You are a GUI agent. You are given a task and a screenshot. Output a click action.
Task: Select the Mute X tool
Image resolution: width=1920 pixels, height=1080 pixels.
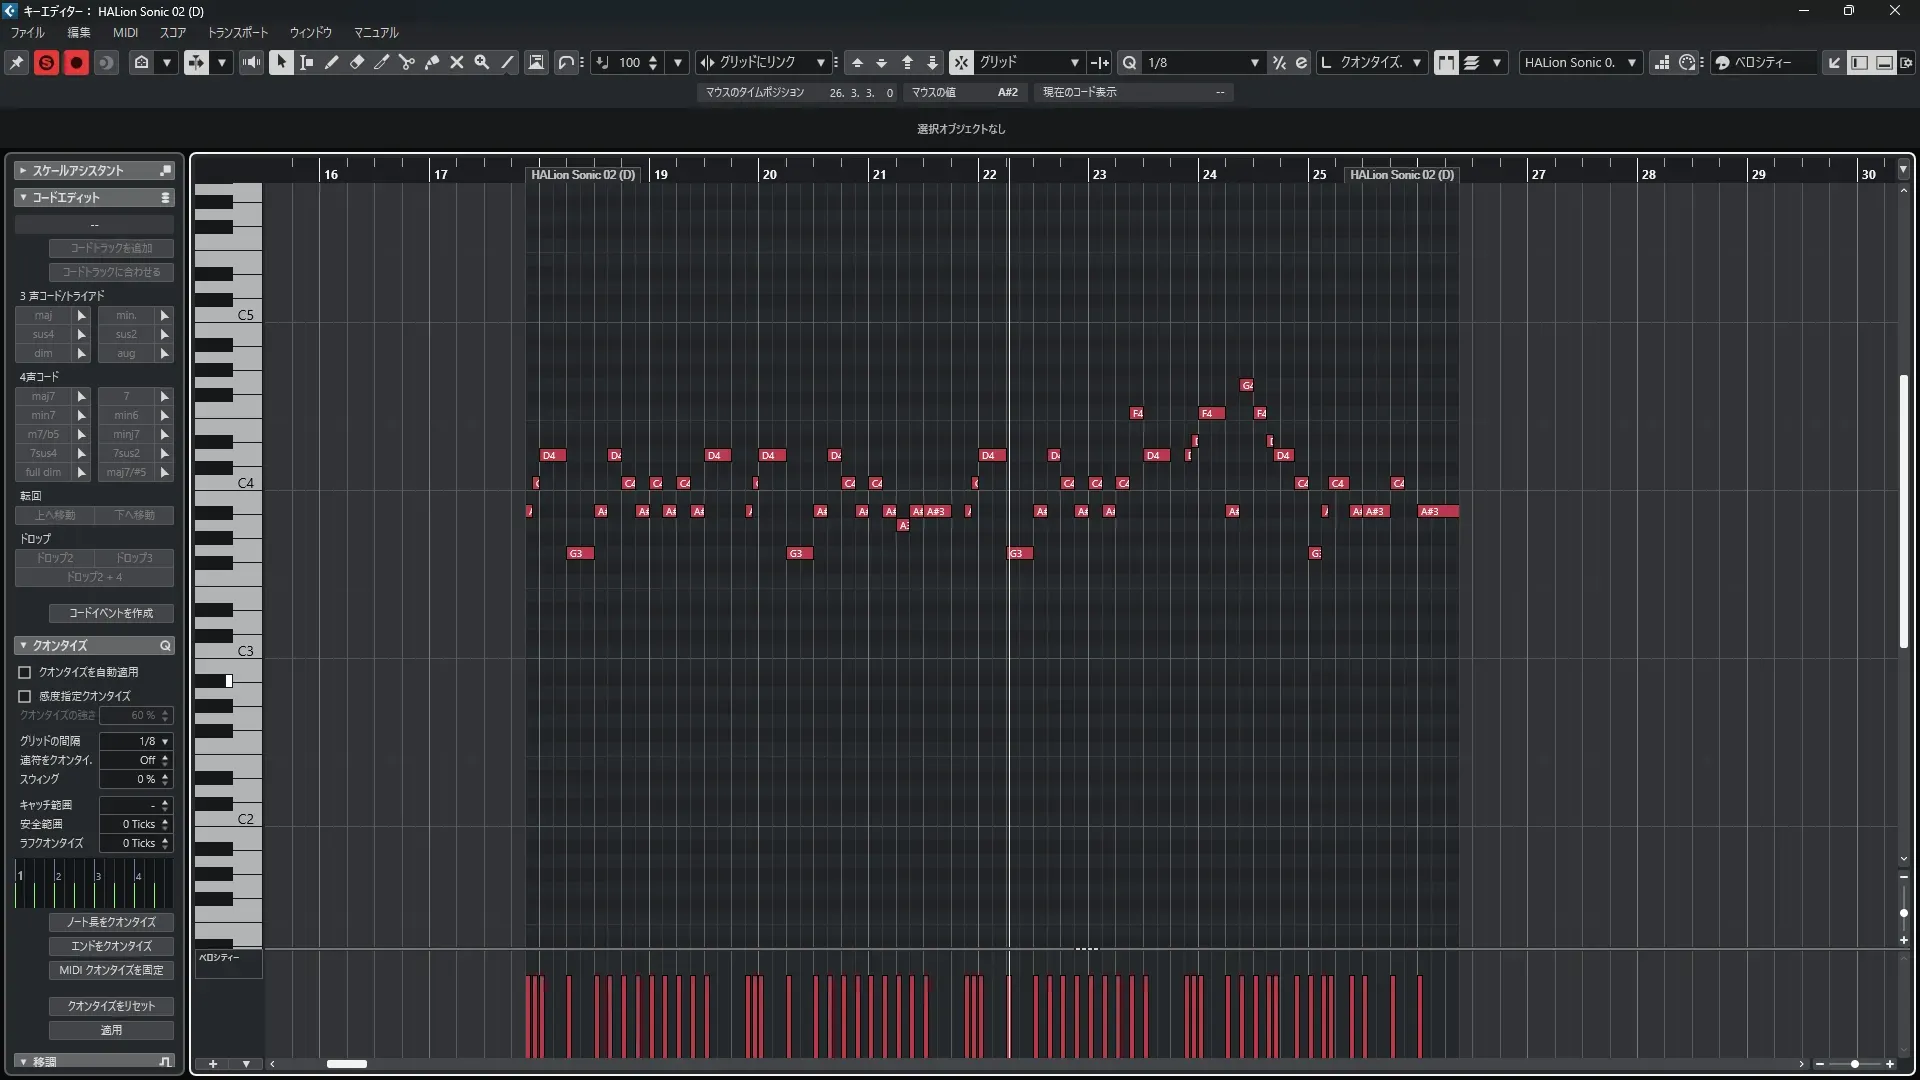click(x=457, y=62)
